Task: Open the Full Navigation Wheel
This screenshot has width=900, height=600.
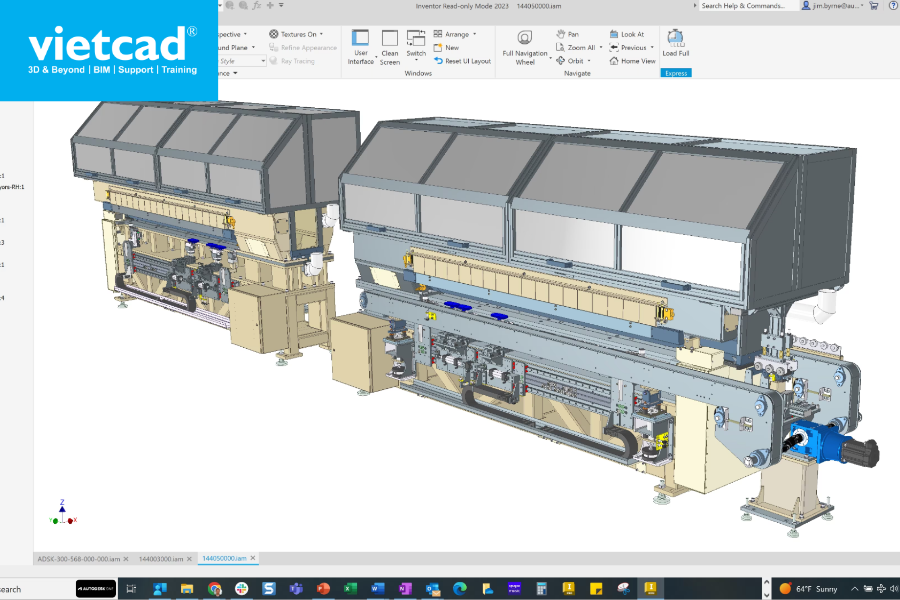Action: [525, 47]
